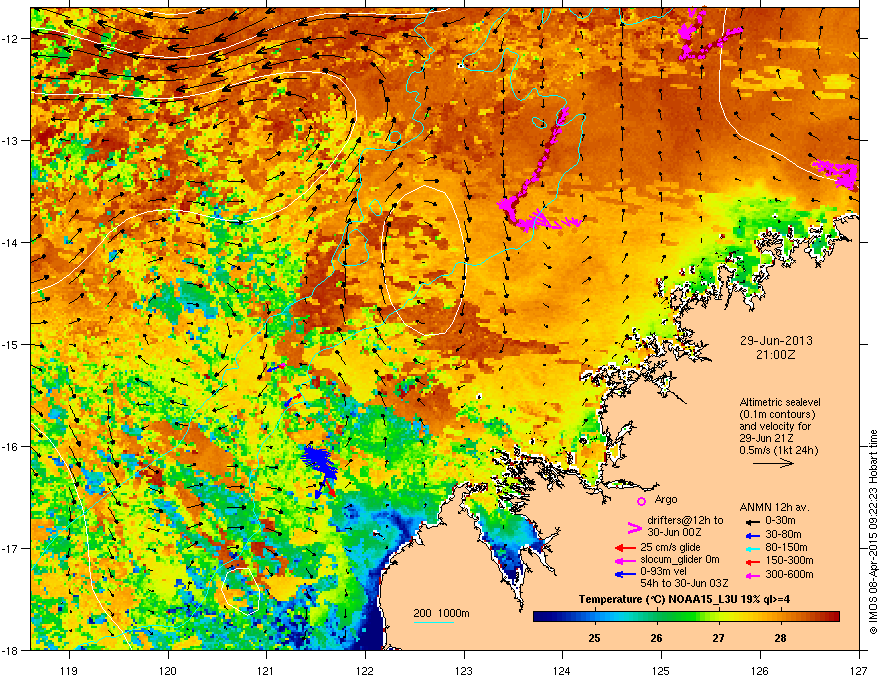
Task: Click longitude axis label 121
Action: (x=266, y=670)
